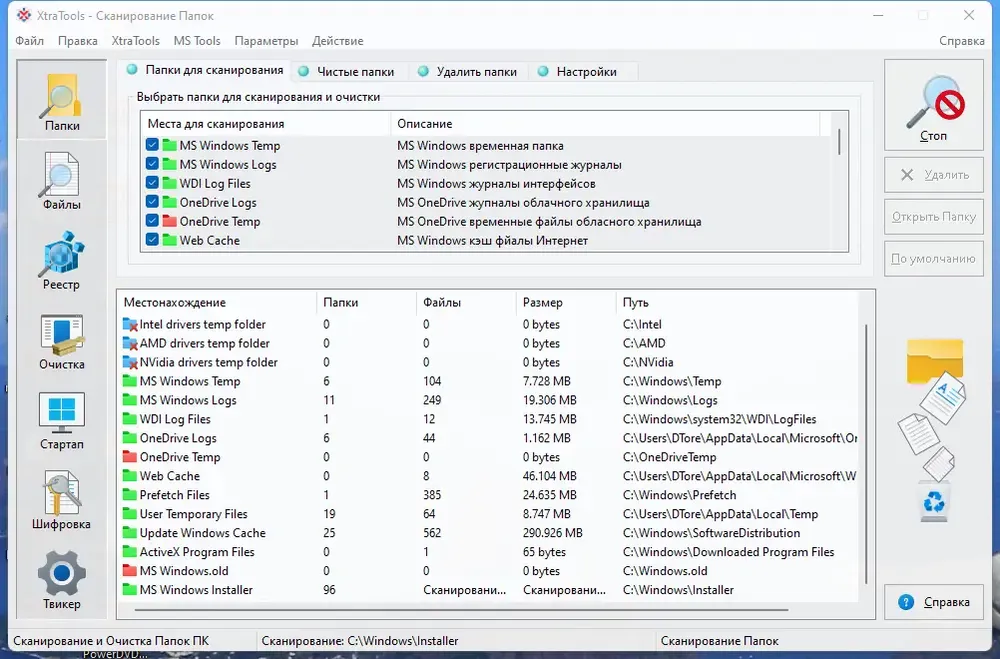Uncheck Web Cache scan location
Viewport: 1000px width, 659px height.
[x=152, y=240]
